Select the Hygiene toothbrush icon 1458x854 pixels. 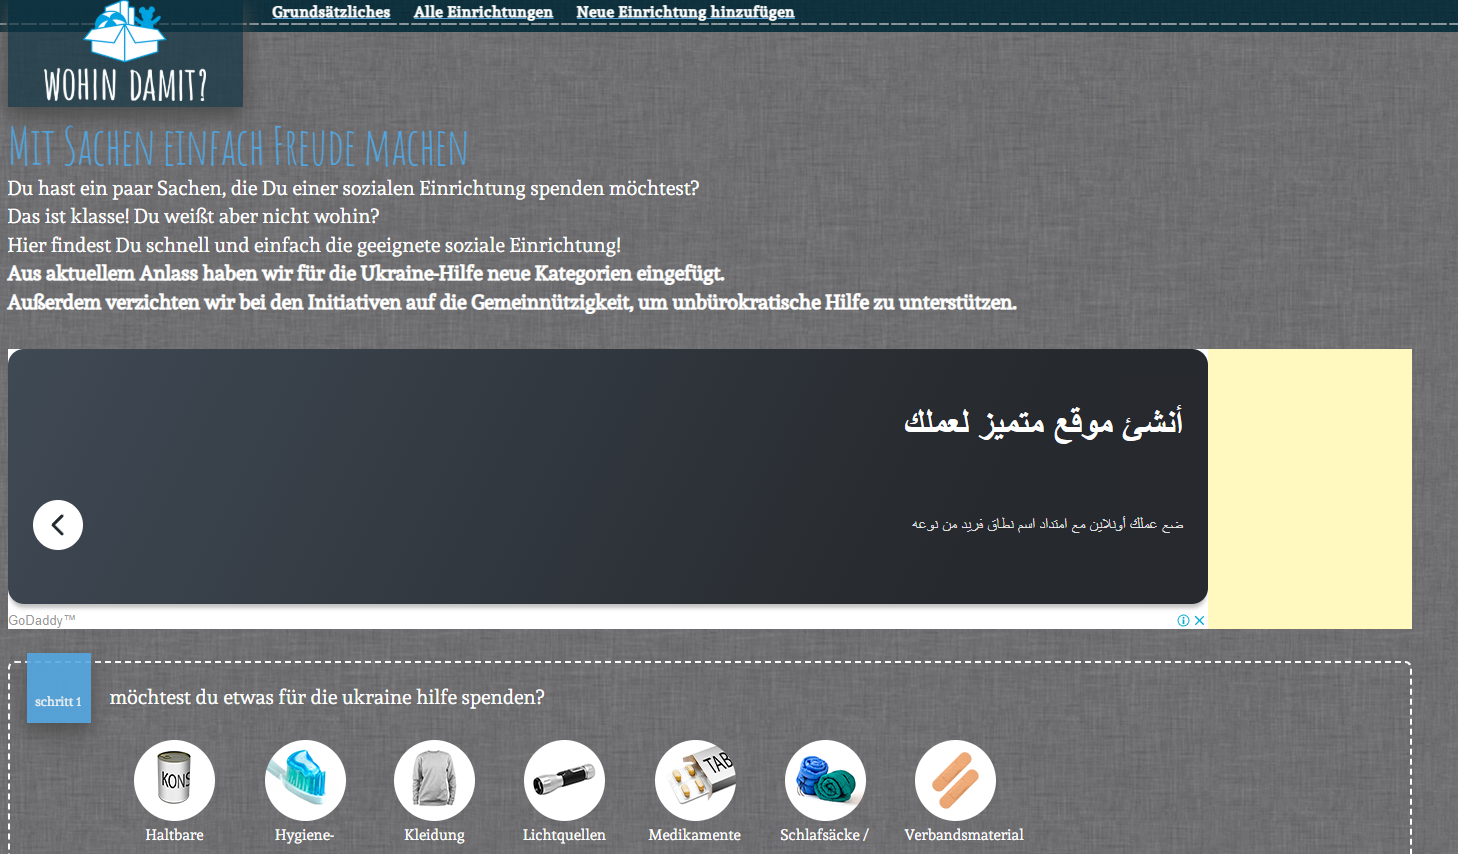click(305, 780)
